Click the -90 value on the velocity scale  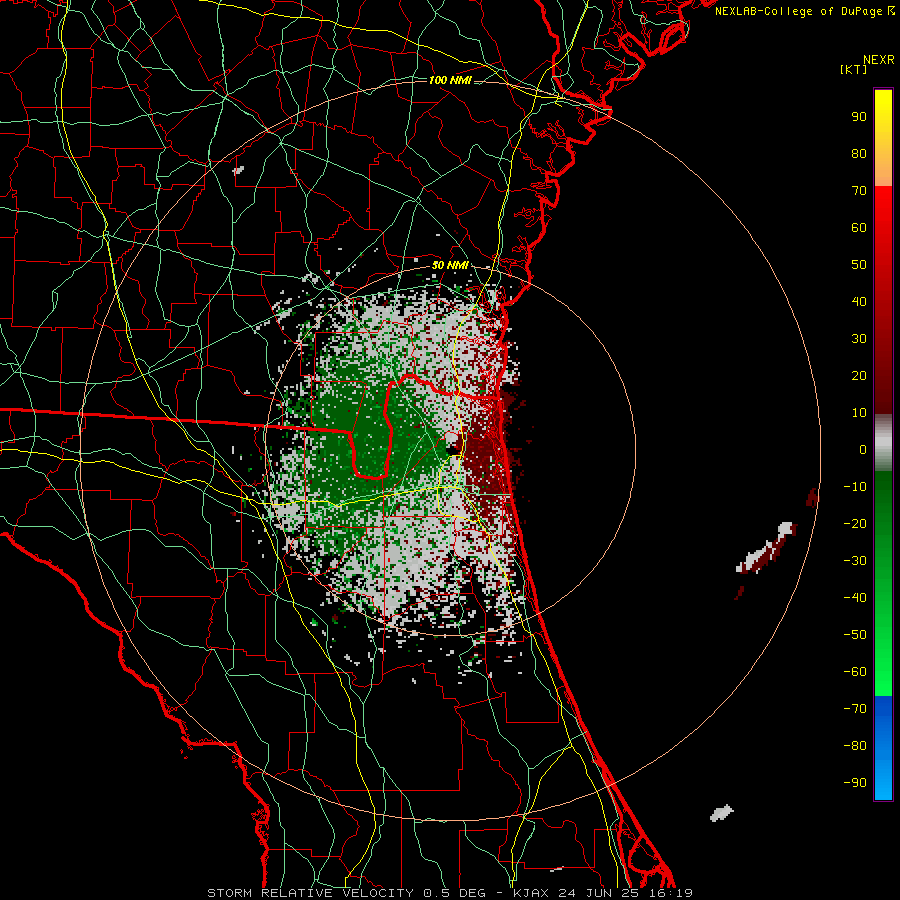point(855,783)
